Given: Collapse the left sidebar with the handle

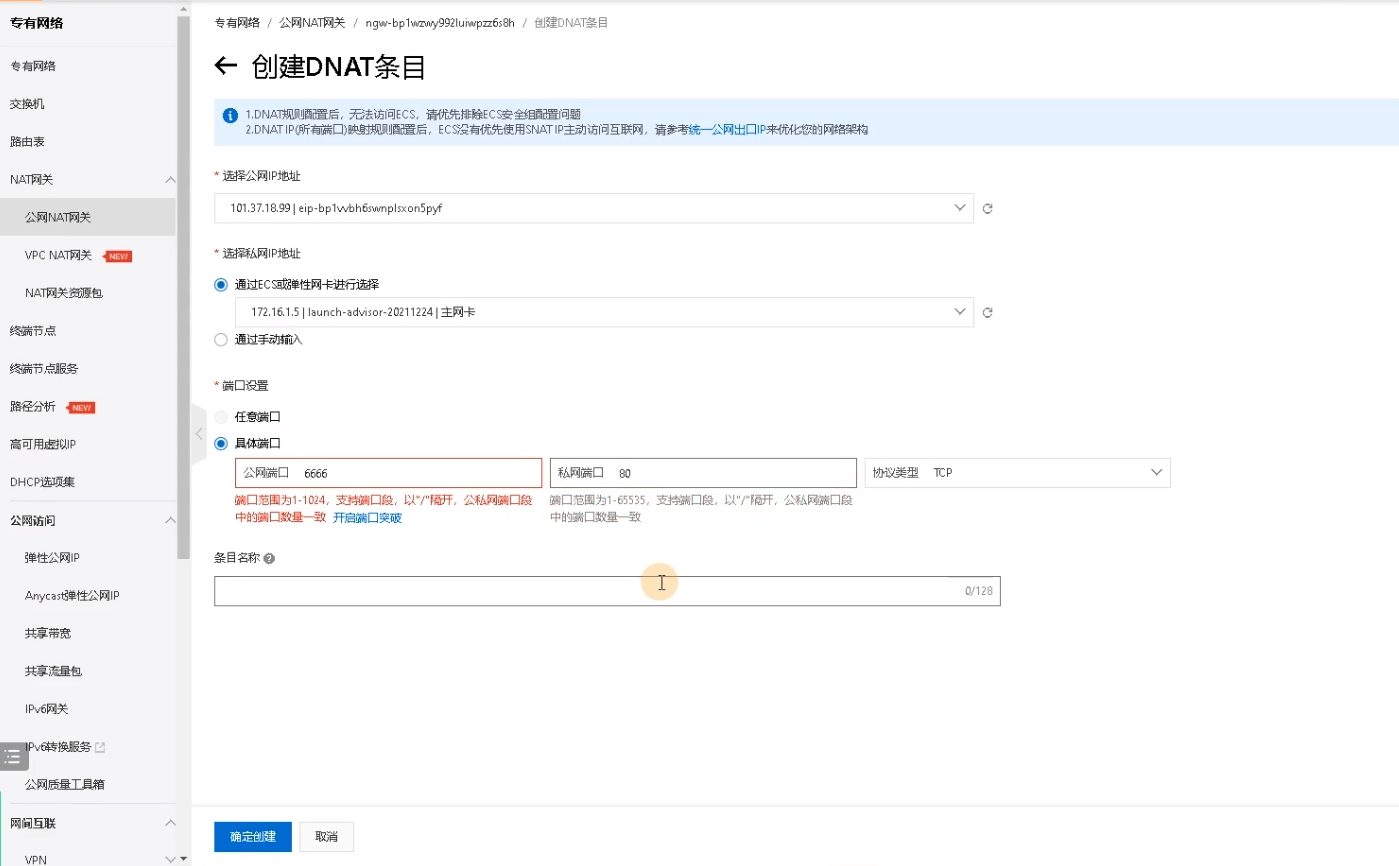Looking at the screenshot, I should pos(198,434).
